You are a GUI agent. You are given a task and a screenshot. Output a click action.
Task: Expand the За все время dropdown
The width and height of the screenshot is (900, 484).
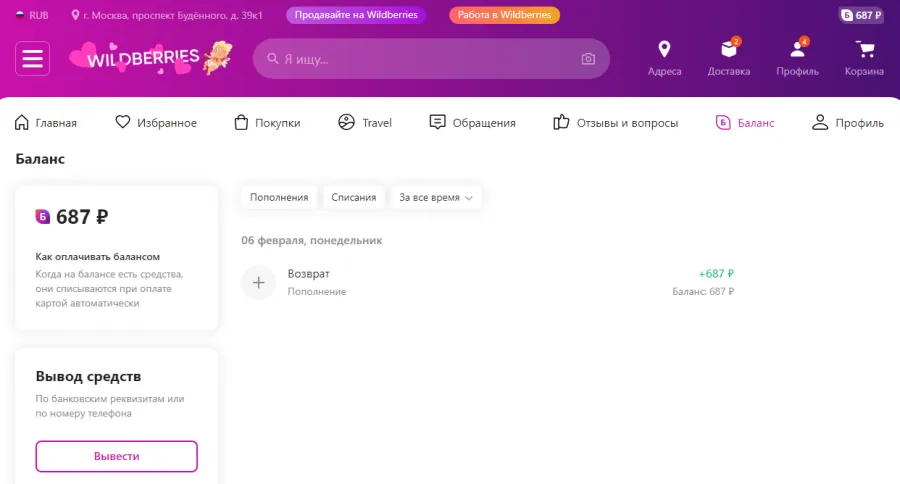tap(436, 198)
